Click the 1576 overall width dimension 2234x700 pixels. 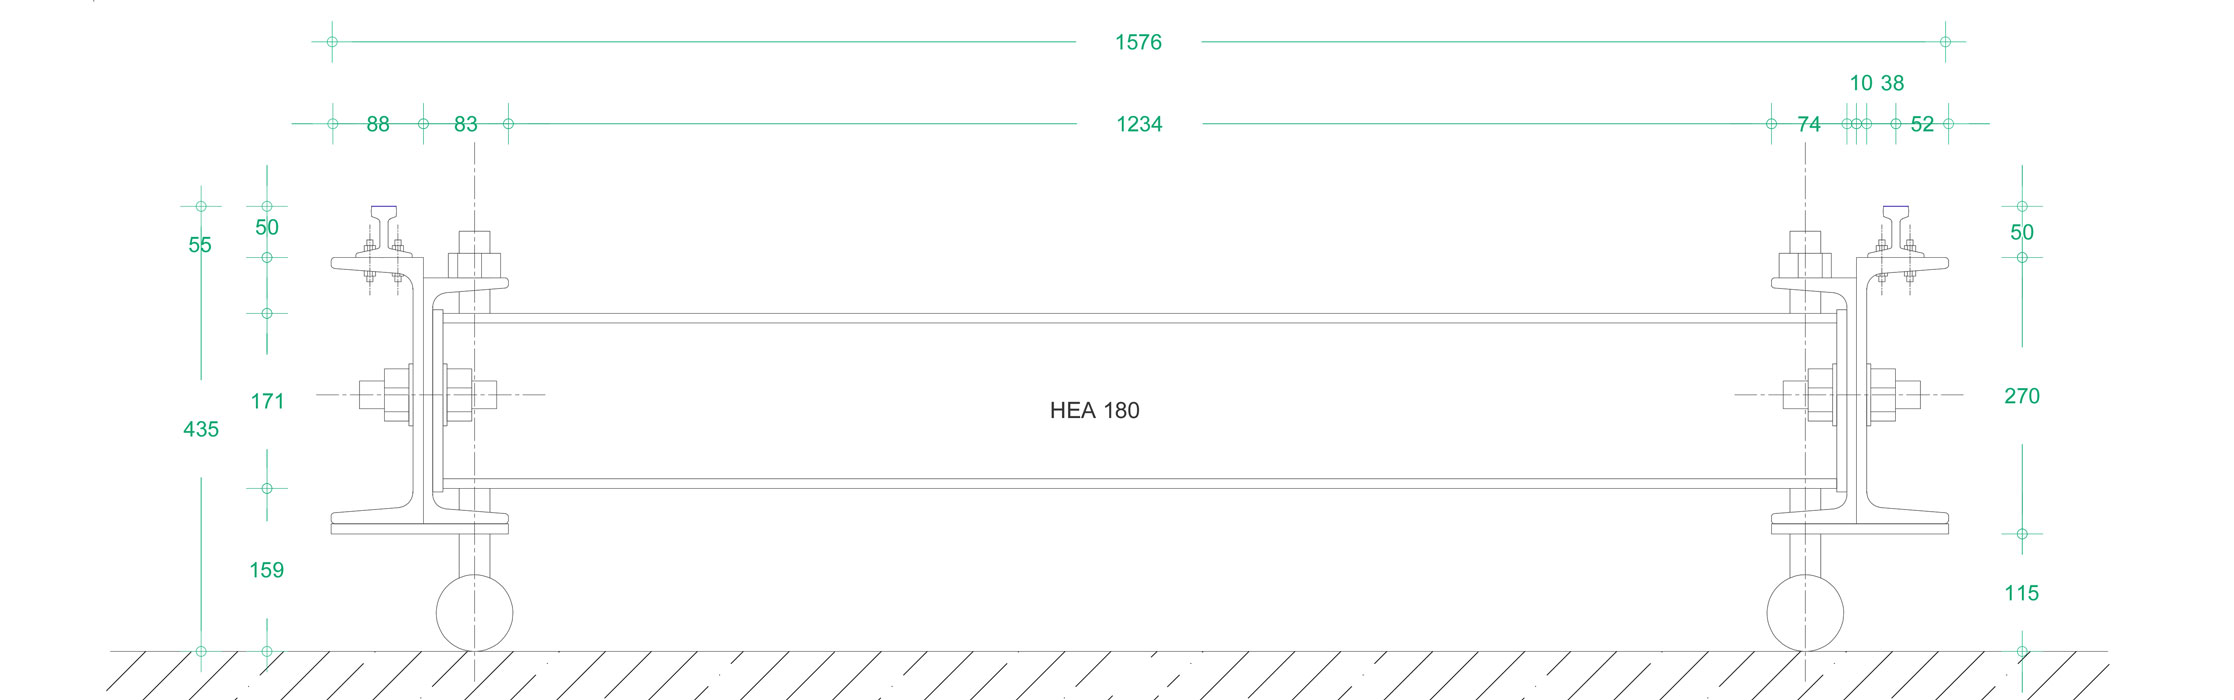1138,42
